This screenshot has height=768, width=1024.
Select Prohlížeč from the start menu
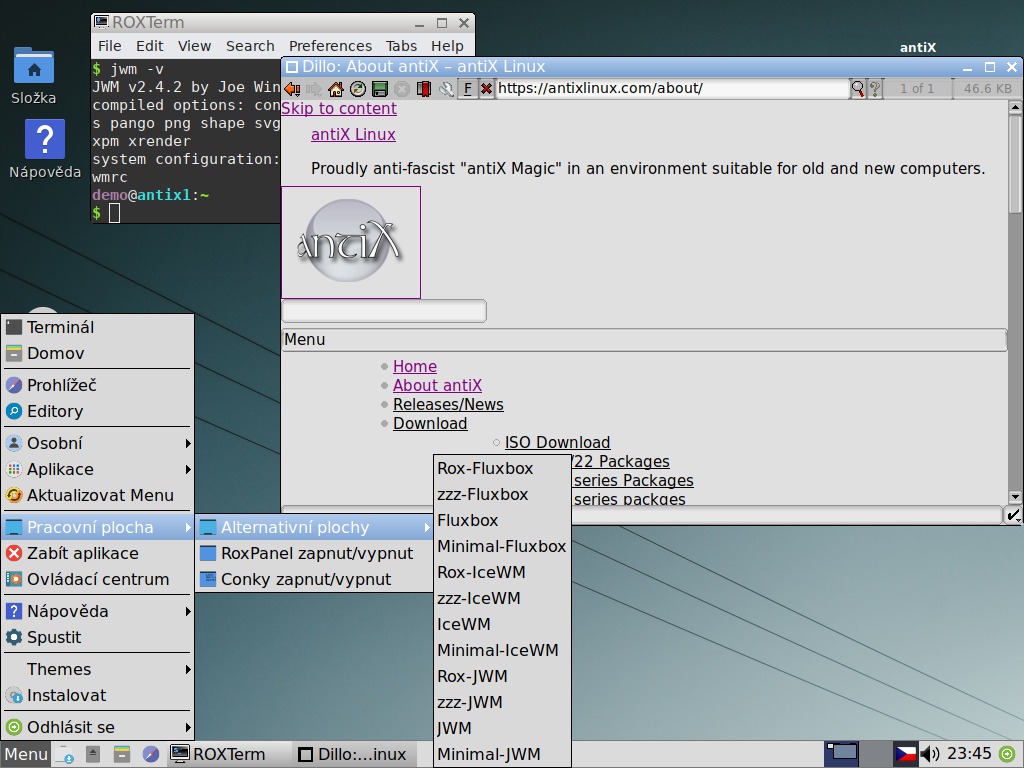point(98,385)
